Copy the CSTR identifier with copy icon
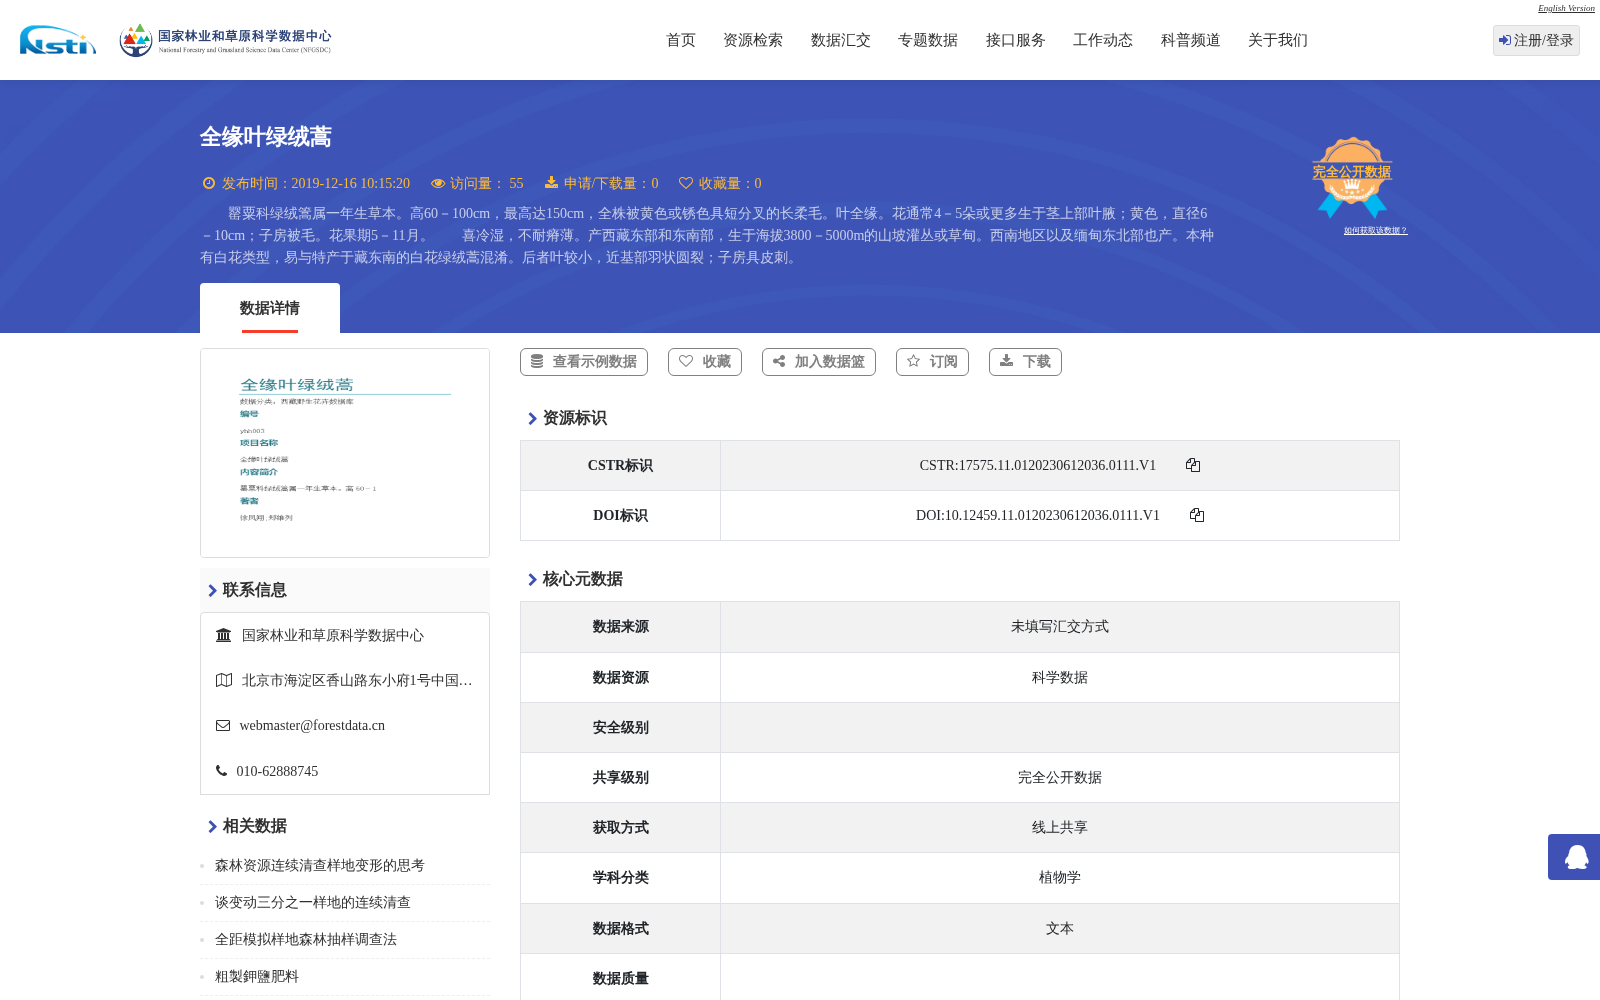Screen dimensions: 1600x1000 pyautogui.click(x=1193, y=465)
